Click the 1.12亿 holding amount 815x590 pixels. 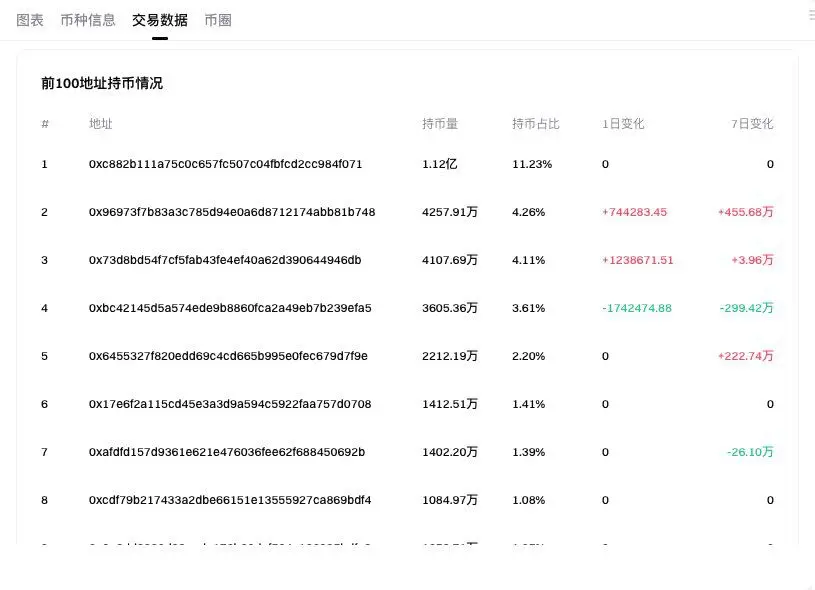[440, 164]
